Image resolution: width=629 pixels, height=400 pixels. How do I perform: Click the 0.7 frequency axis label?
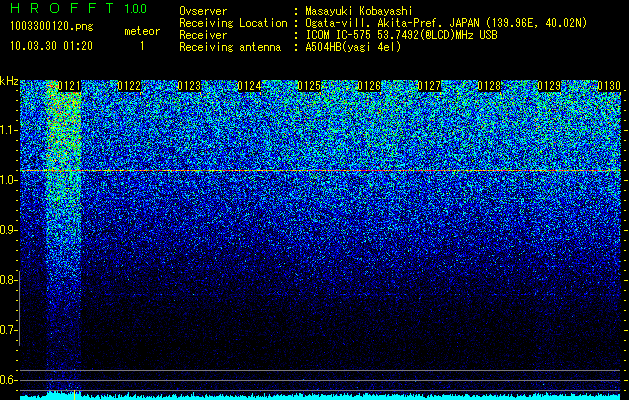[8, 330]
